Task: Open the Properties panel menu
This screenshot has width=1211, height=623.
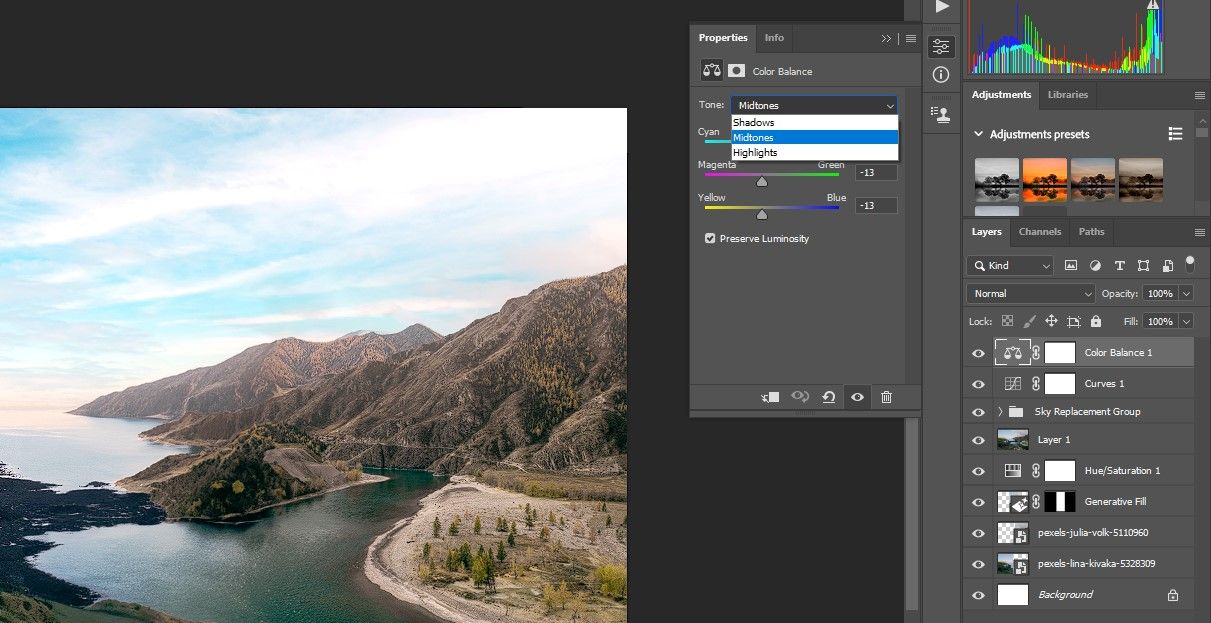Action: point(910,38)
